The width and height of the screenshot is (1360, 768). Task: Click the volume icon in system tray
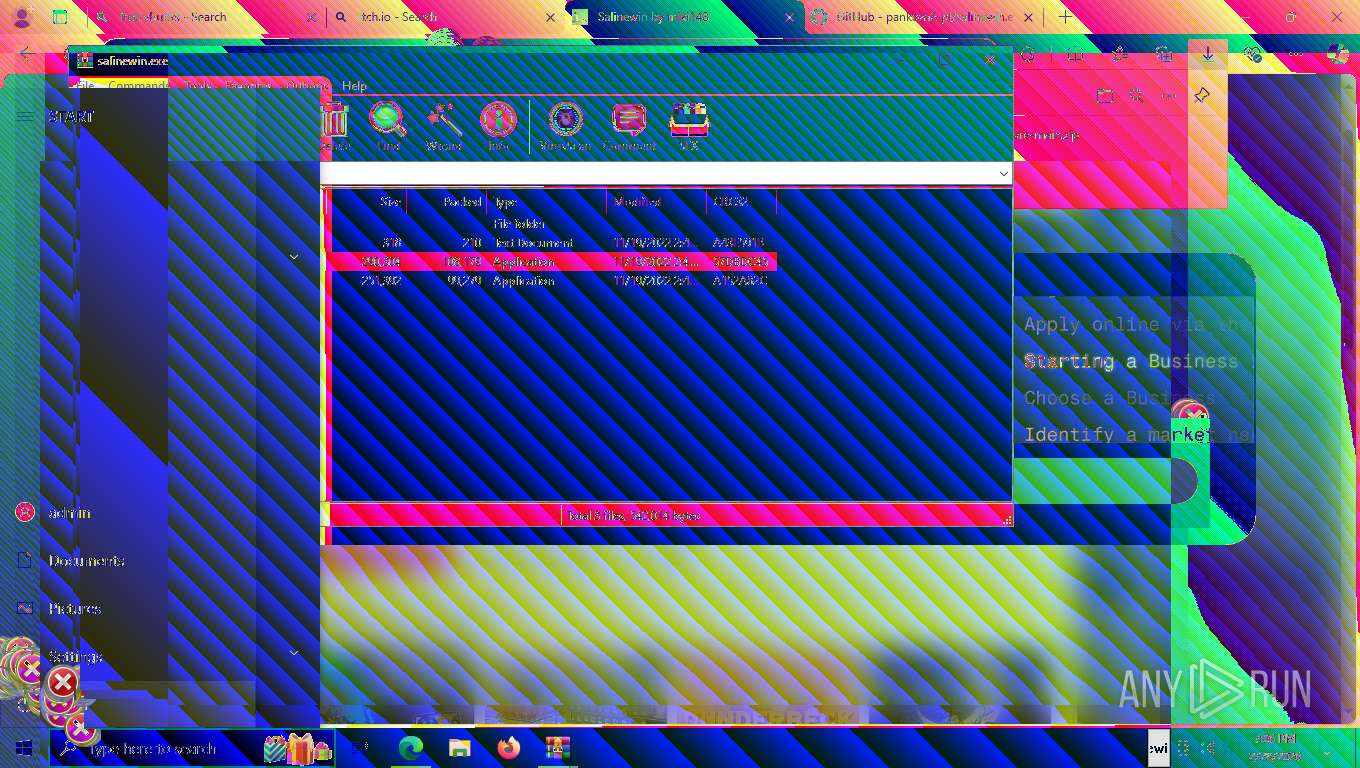click(1209, 748)
